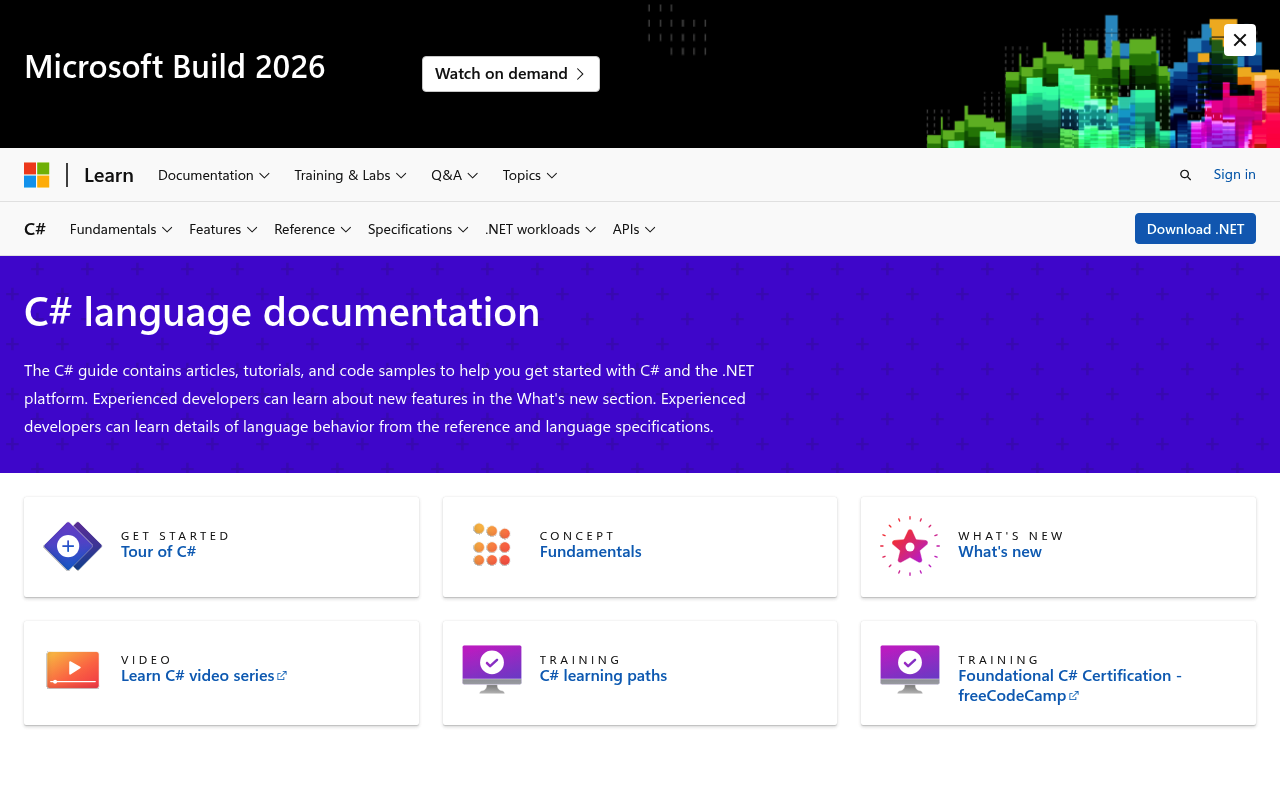Open Foundational C# Certification freeCodeCamp link

point(1070,686)
